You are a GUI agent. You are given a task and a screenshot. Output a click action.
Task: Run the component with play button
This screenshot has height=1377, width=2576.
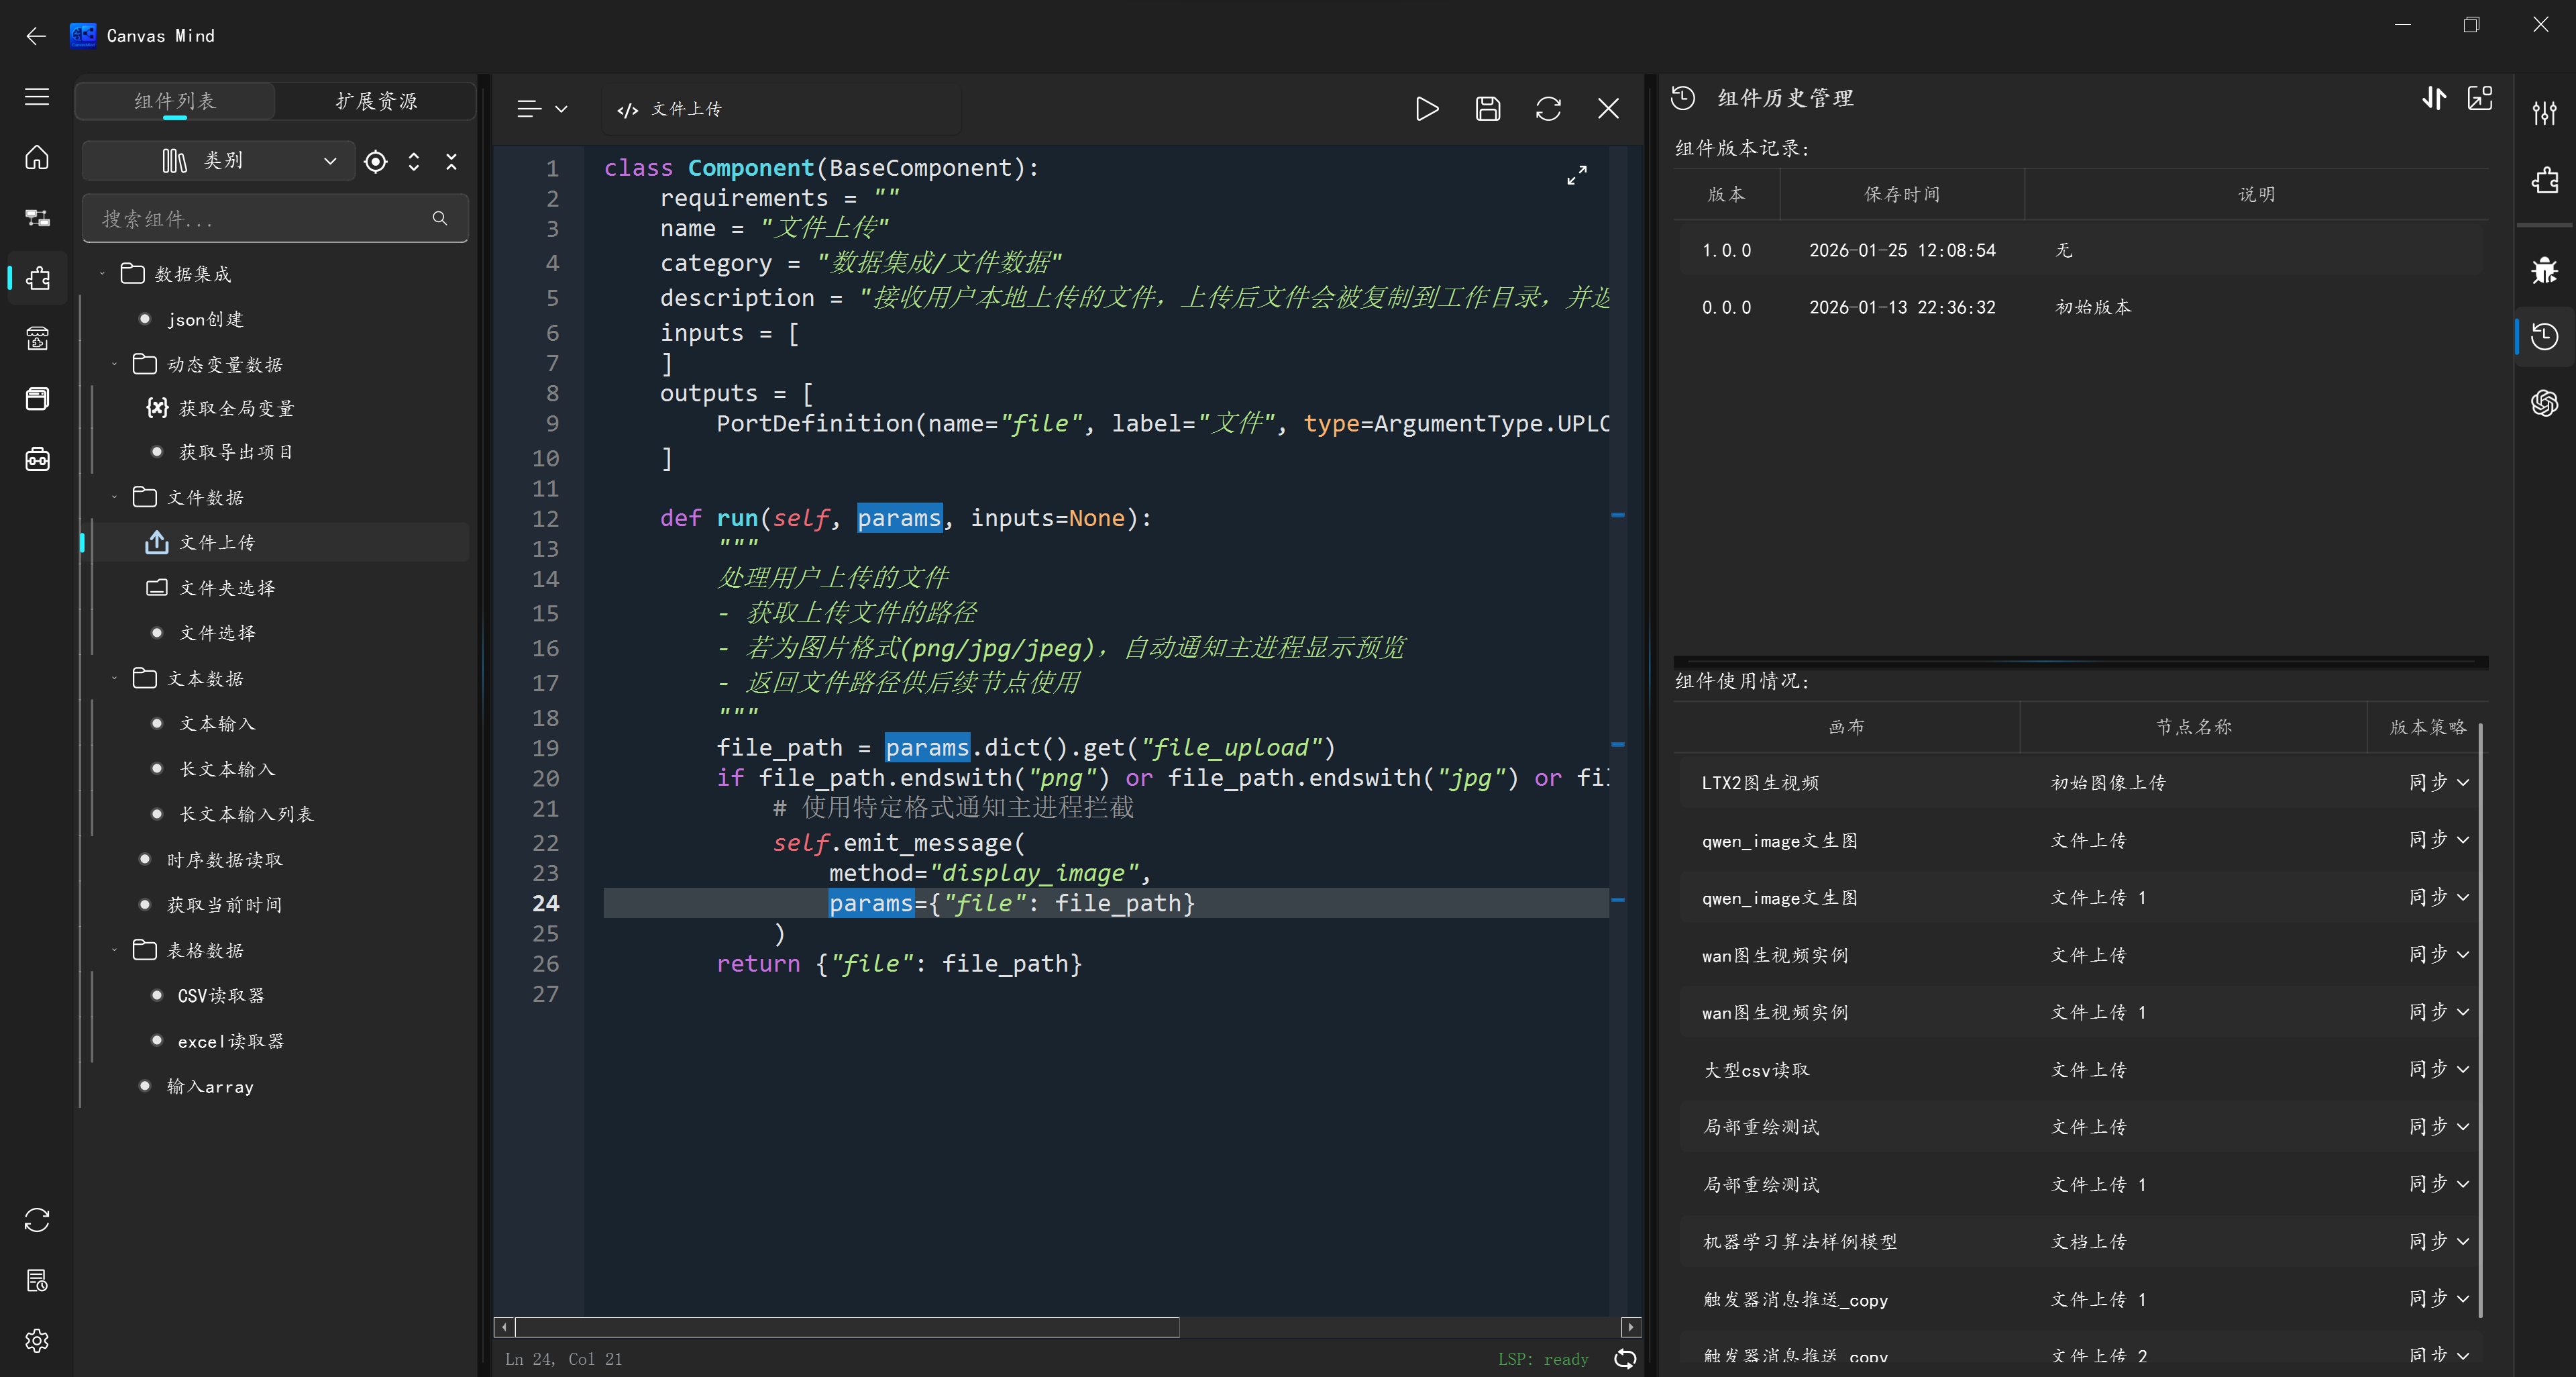[x=1427, y=108]
